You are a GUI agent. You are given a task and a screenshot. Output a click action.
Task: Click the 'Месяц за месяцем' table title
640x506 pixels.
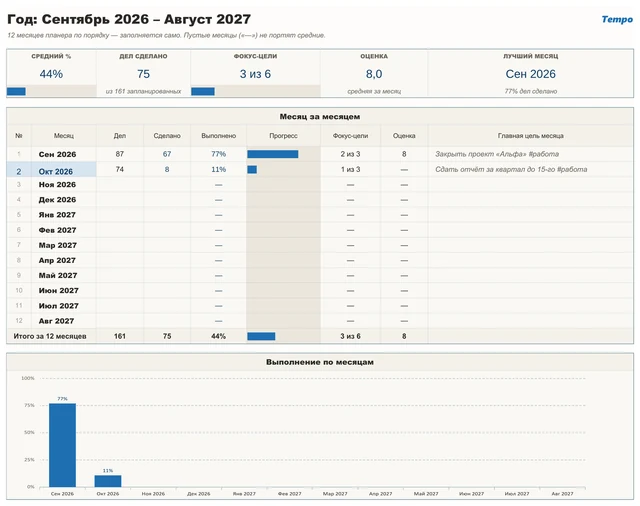[x=320, y=116]
